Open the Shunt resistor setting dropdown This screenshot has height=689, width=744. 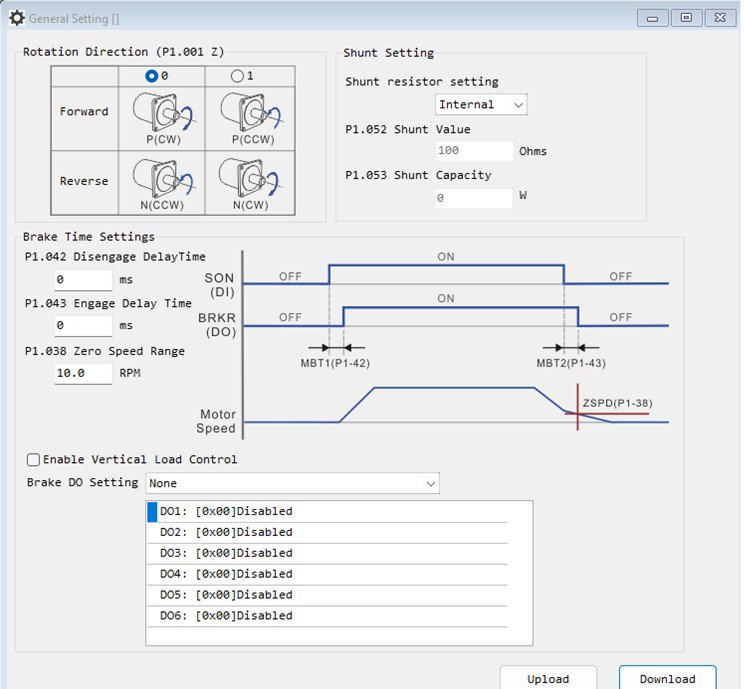(481, 104)
